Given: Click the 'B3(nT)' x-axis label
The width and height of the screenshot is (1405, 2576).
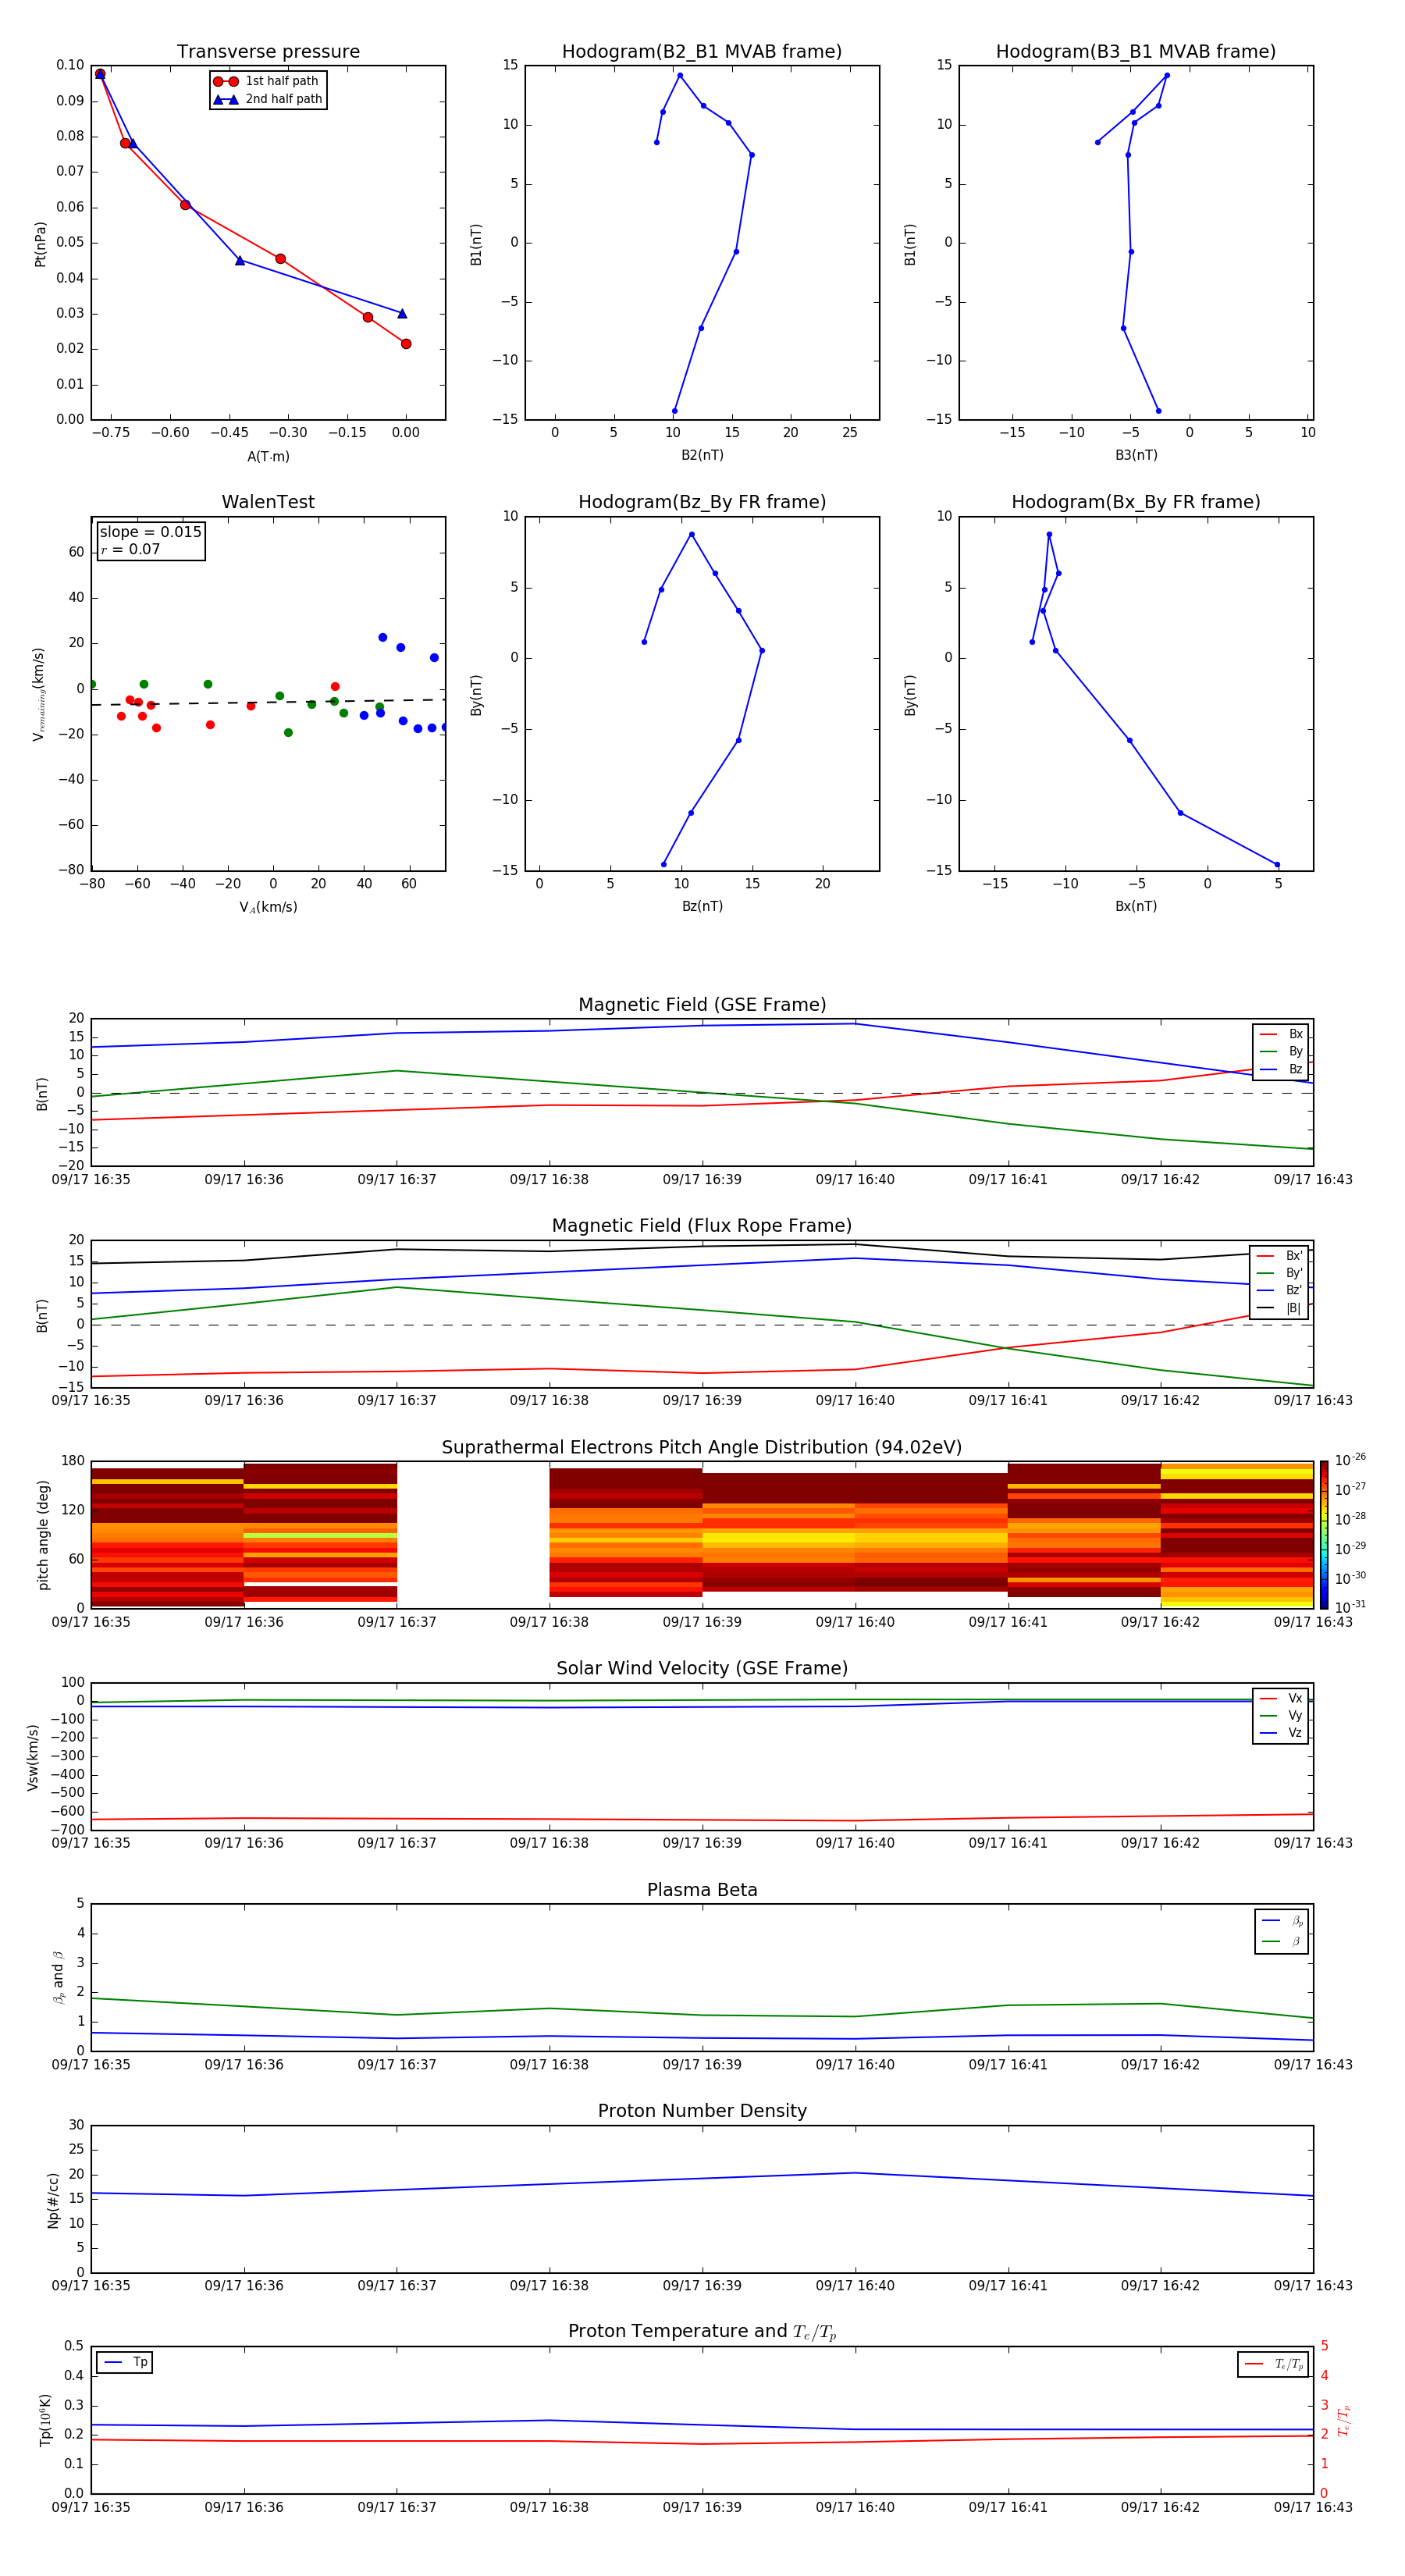Looking at the screenshot, I should [x=1136, y=455].
